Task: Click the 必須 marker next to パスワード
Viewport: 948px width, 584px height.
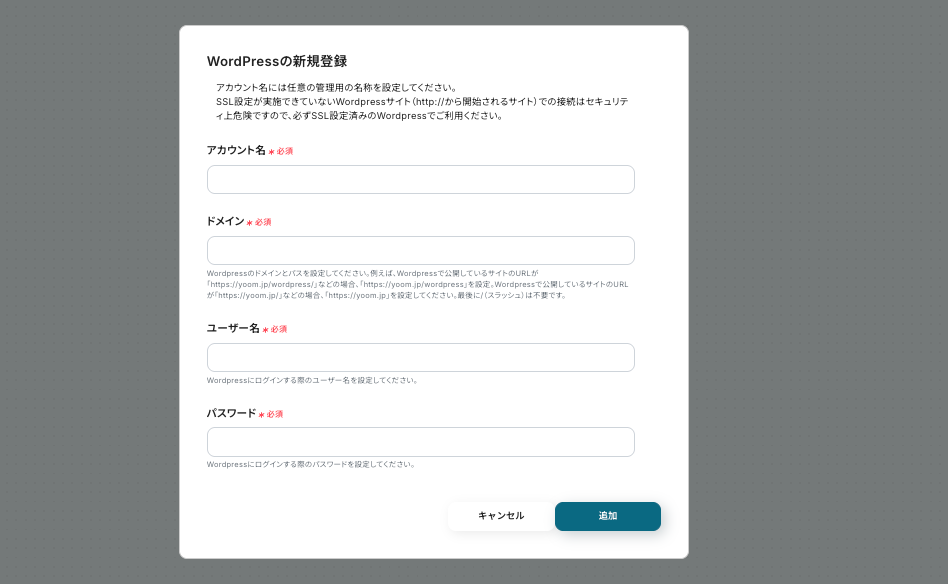Action: tap(275, 414)
